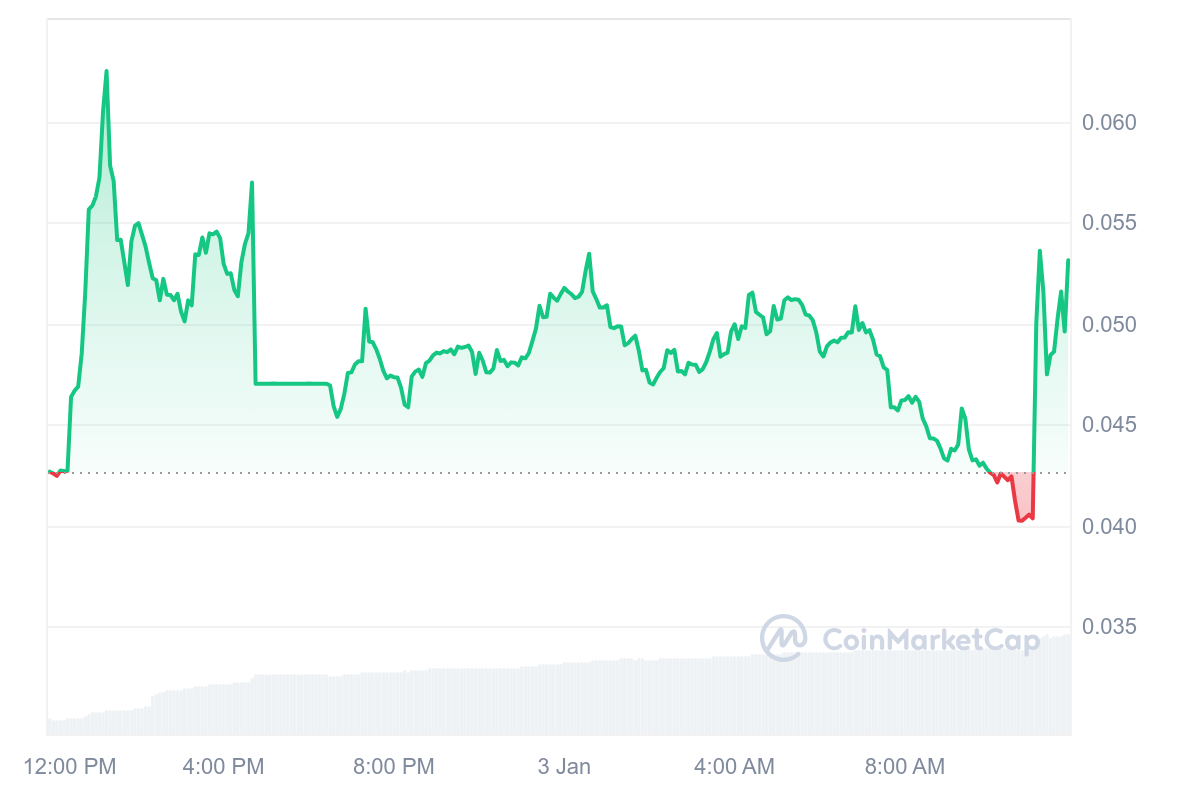Screen dimensions: 1200x800
Task: Click the final endpoint of the green line
Action: 1068,261
